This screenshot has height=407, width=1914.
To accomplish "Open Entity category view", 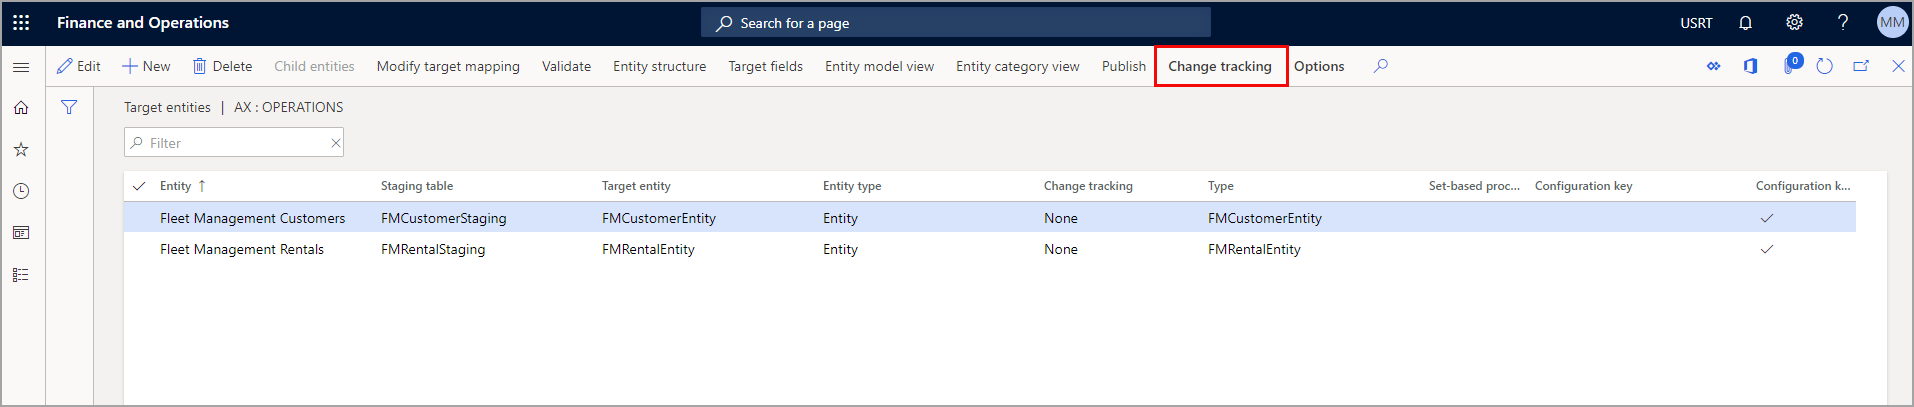I will click(x=1017, y=66).
